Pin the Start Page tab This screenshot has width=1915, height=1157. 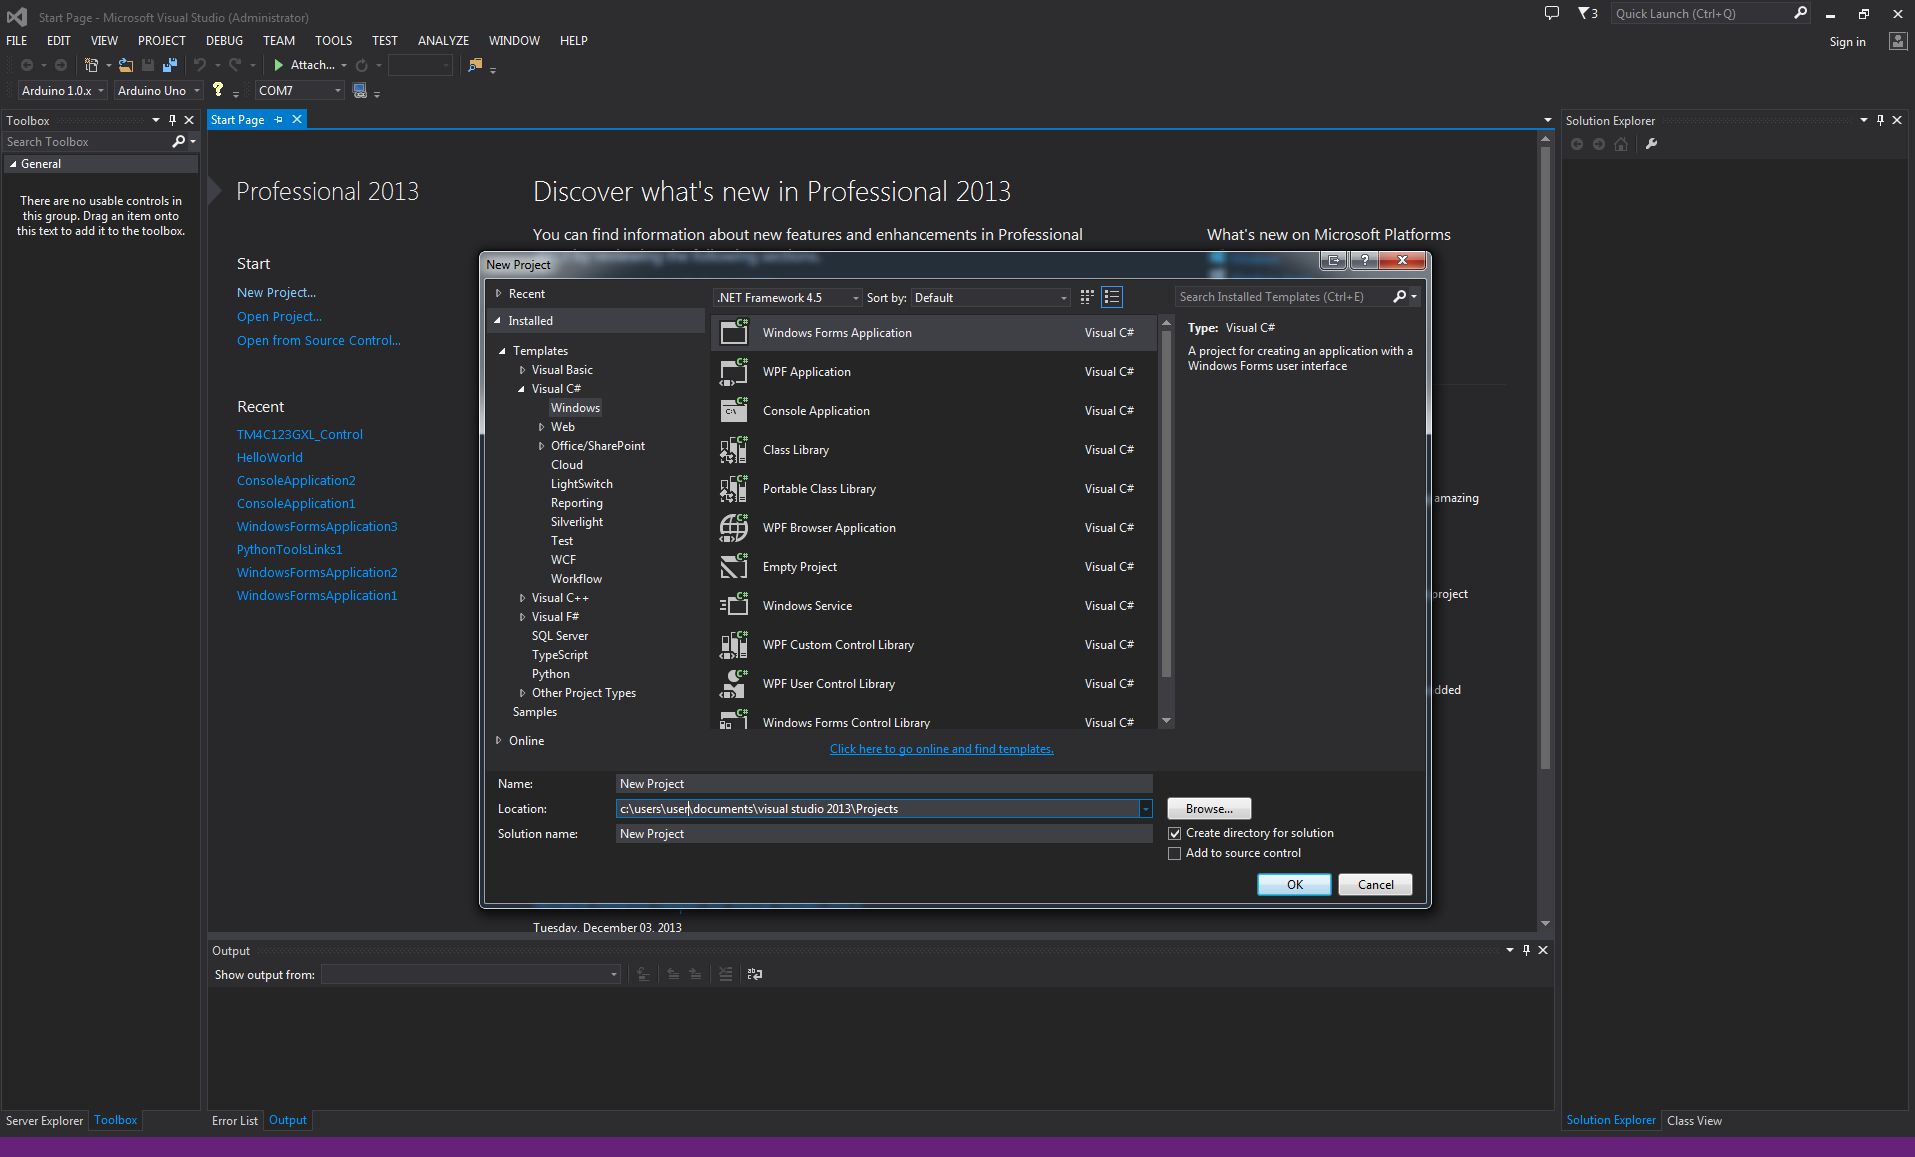tap(279, 120)
